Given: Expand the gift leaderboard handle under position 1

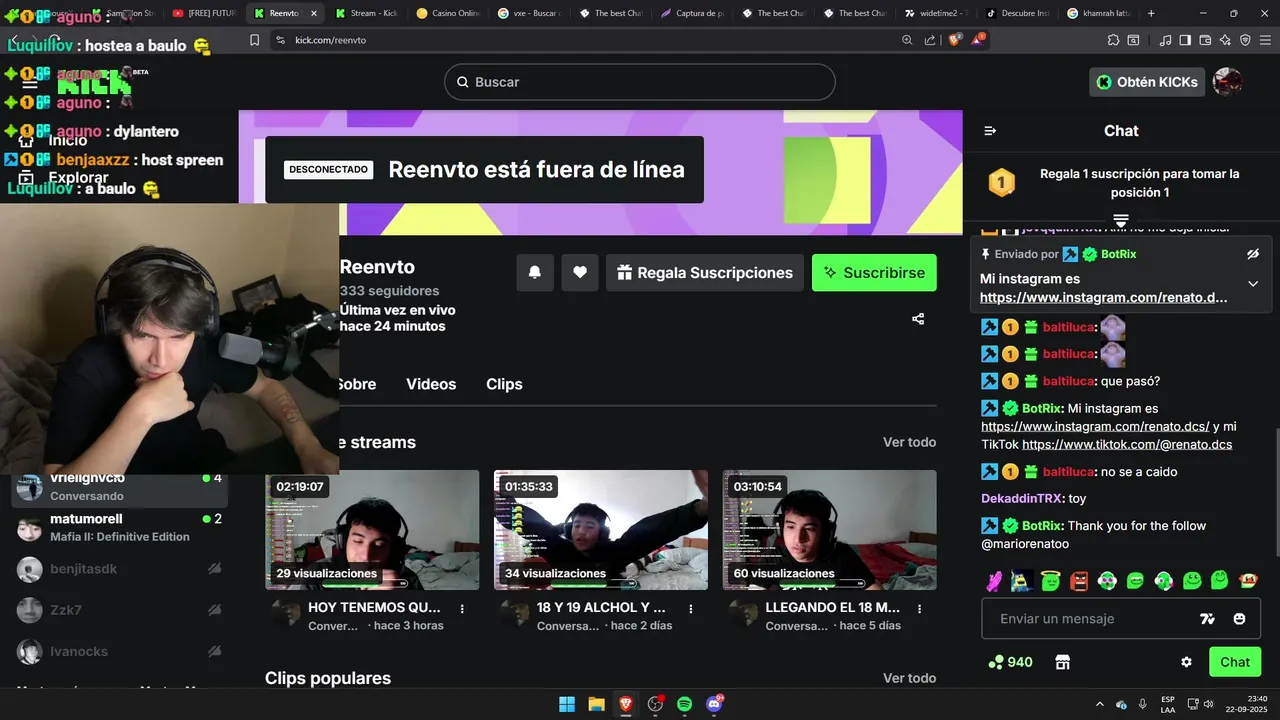Looking at the screenshot, I should (x=1121, y=220).
